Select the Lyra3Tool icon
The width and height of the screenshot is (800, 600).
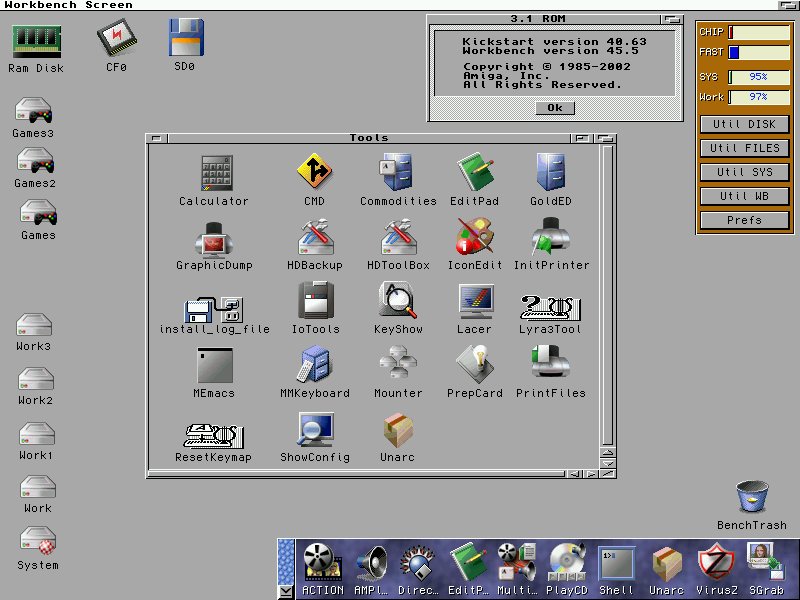click(x=550, y=307)
